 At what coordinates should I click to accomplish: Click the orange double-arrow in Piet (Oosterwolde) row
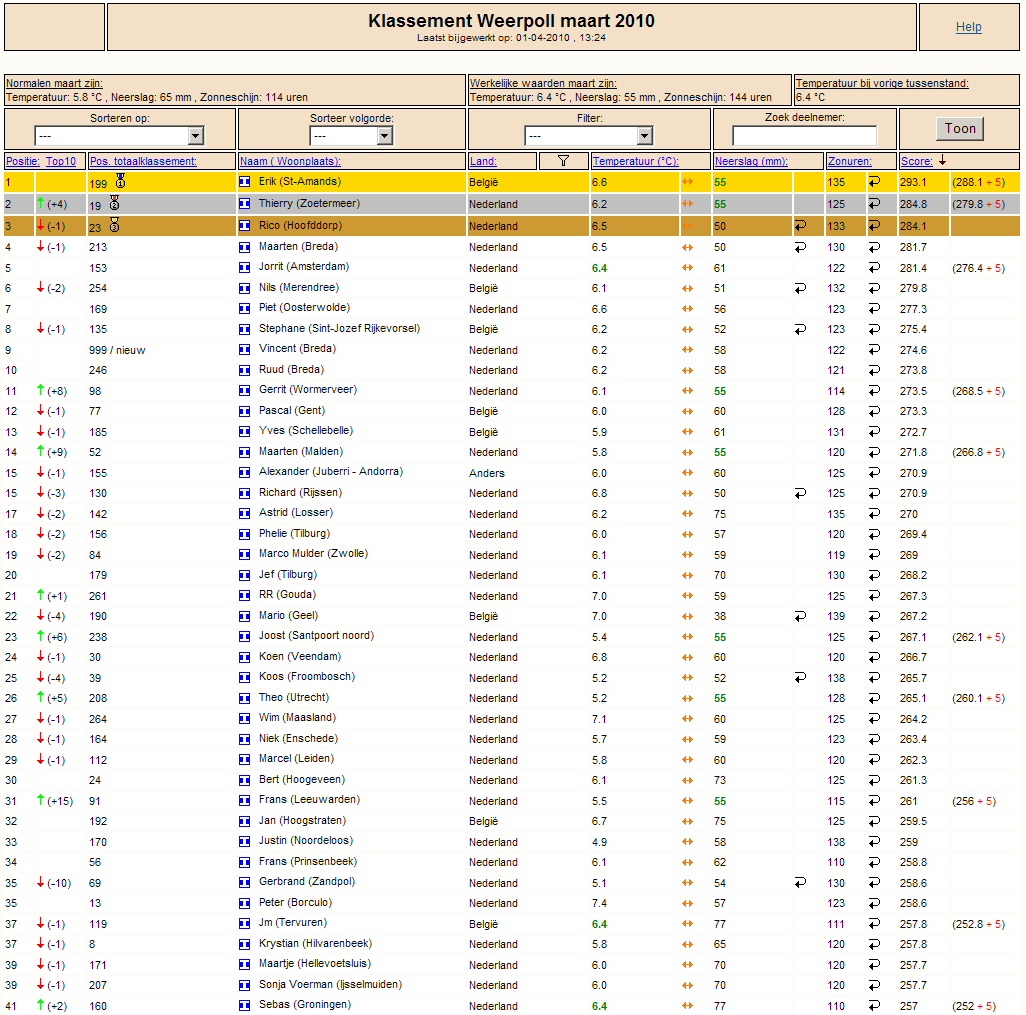[687, 309]
